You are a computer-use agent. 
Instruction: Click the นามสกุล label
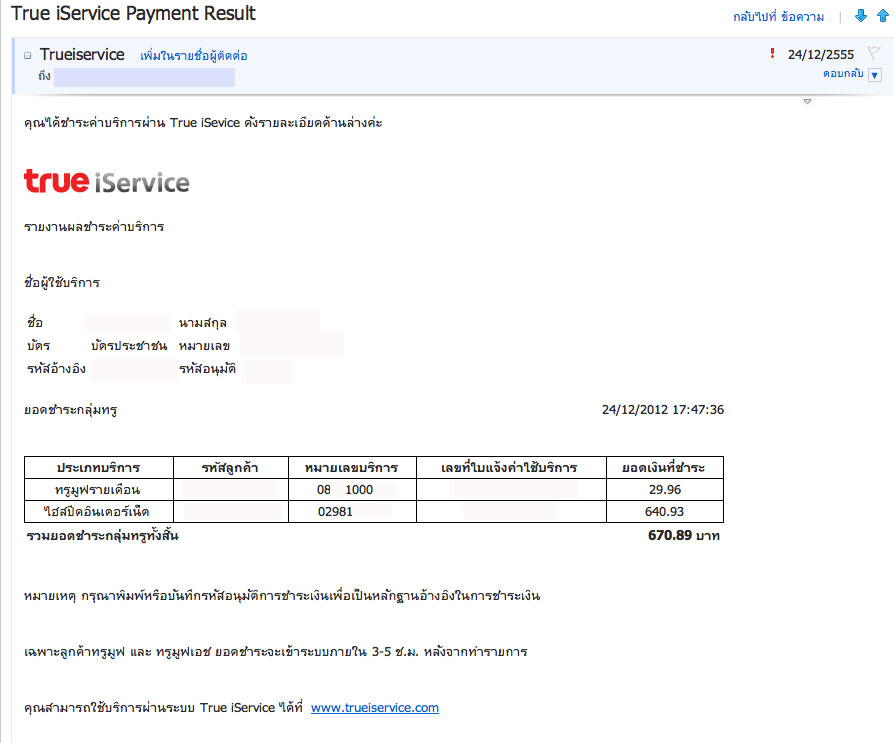tap(203, 323)
